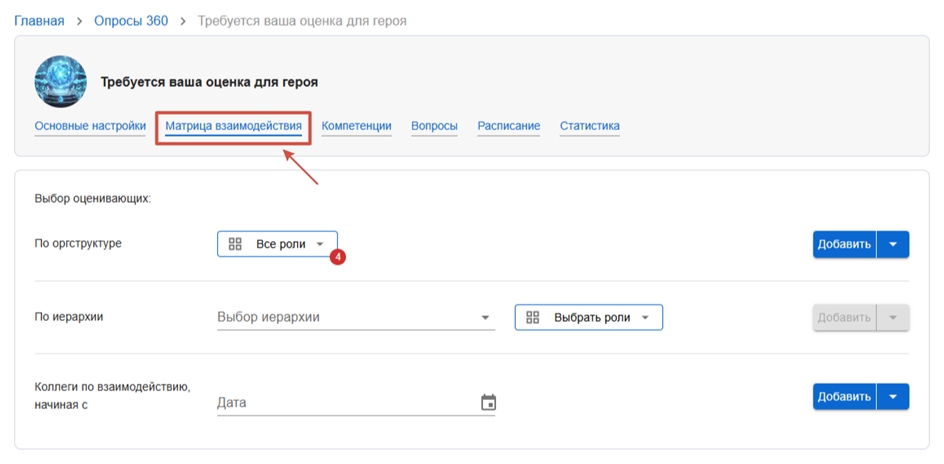Open arrow menu beside top 'Добавить' button
This screenshot has width=944, height=464.
coord(893,244)
